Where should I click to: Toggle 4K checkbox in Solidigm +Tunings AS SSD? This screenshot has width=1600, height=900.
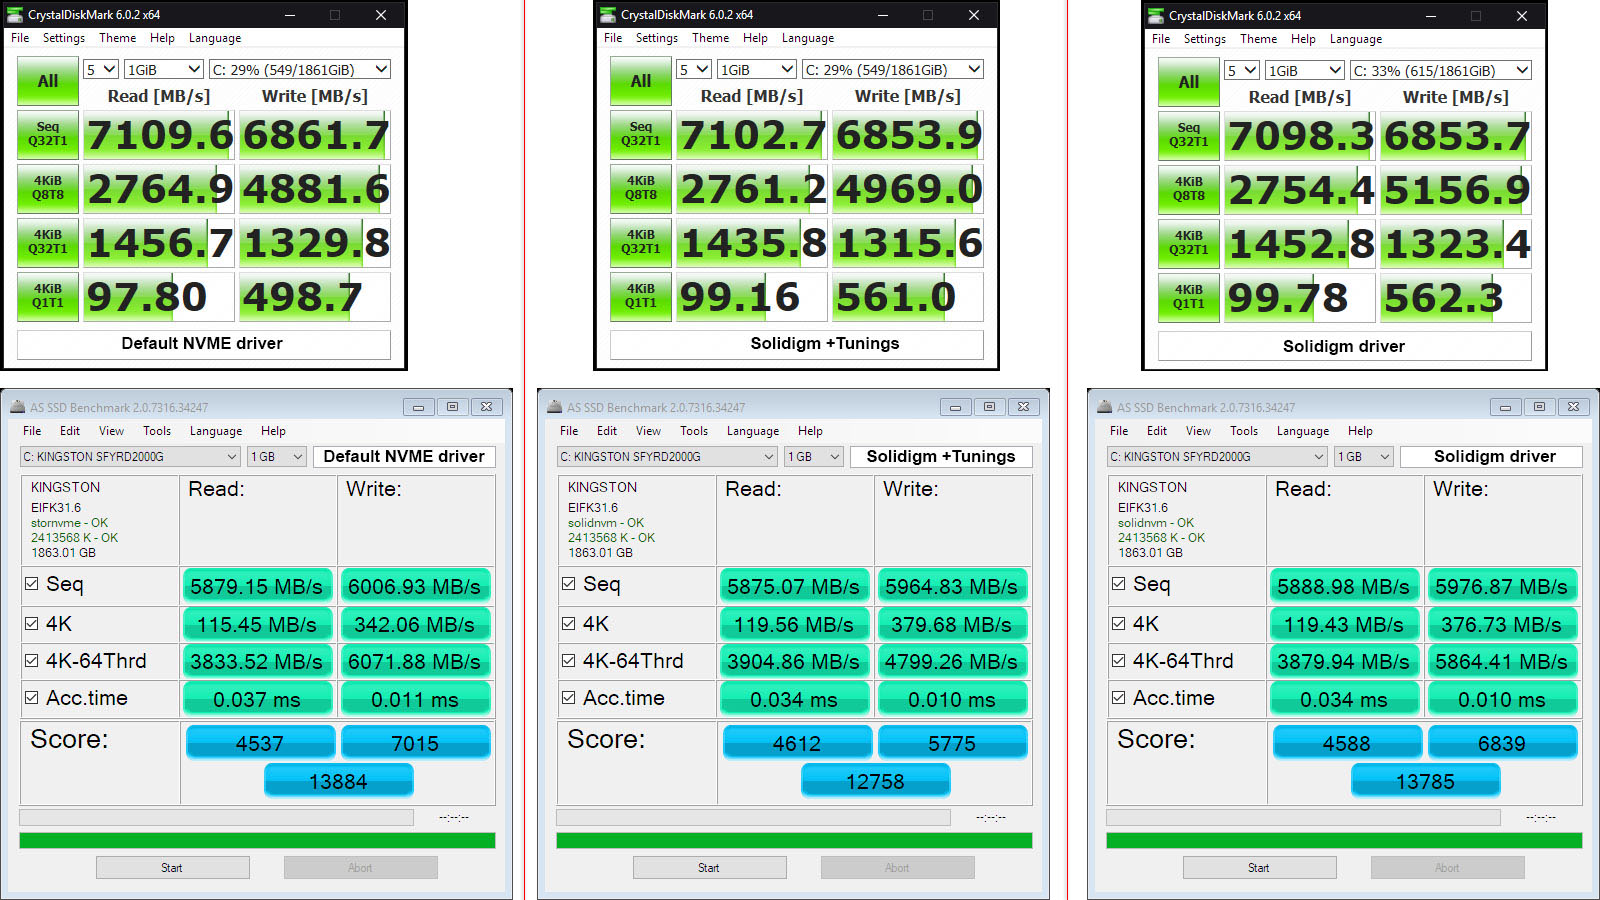[569, 623]
